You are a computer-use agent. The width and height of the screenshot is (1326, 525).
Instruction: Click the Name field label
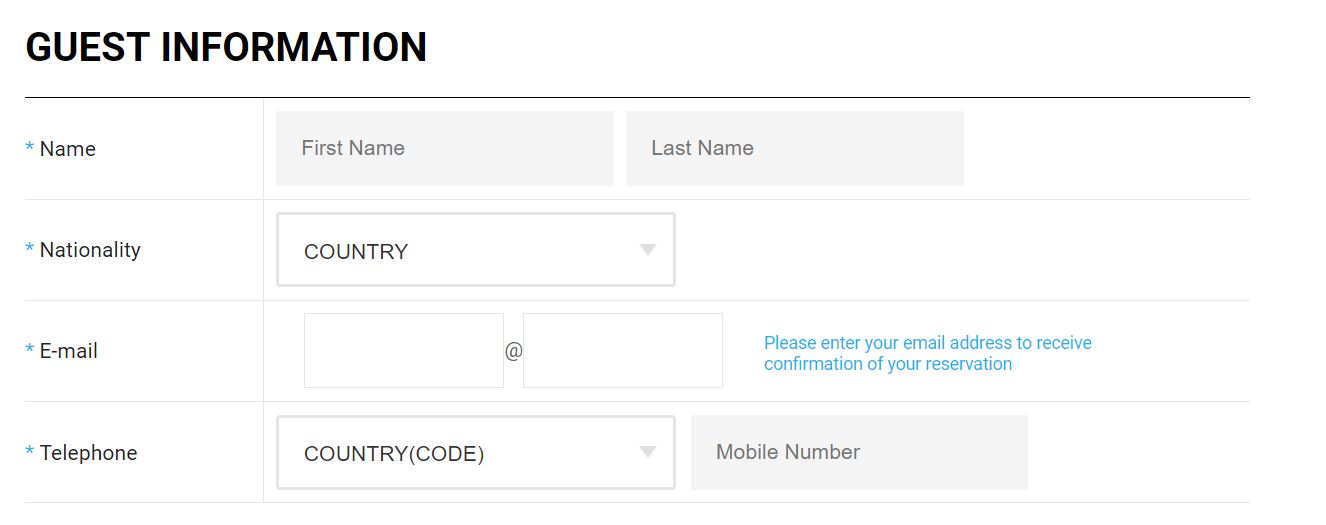68,149
